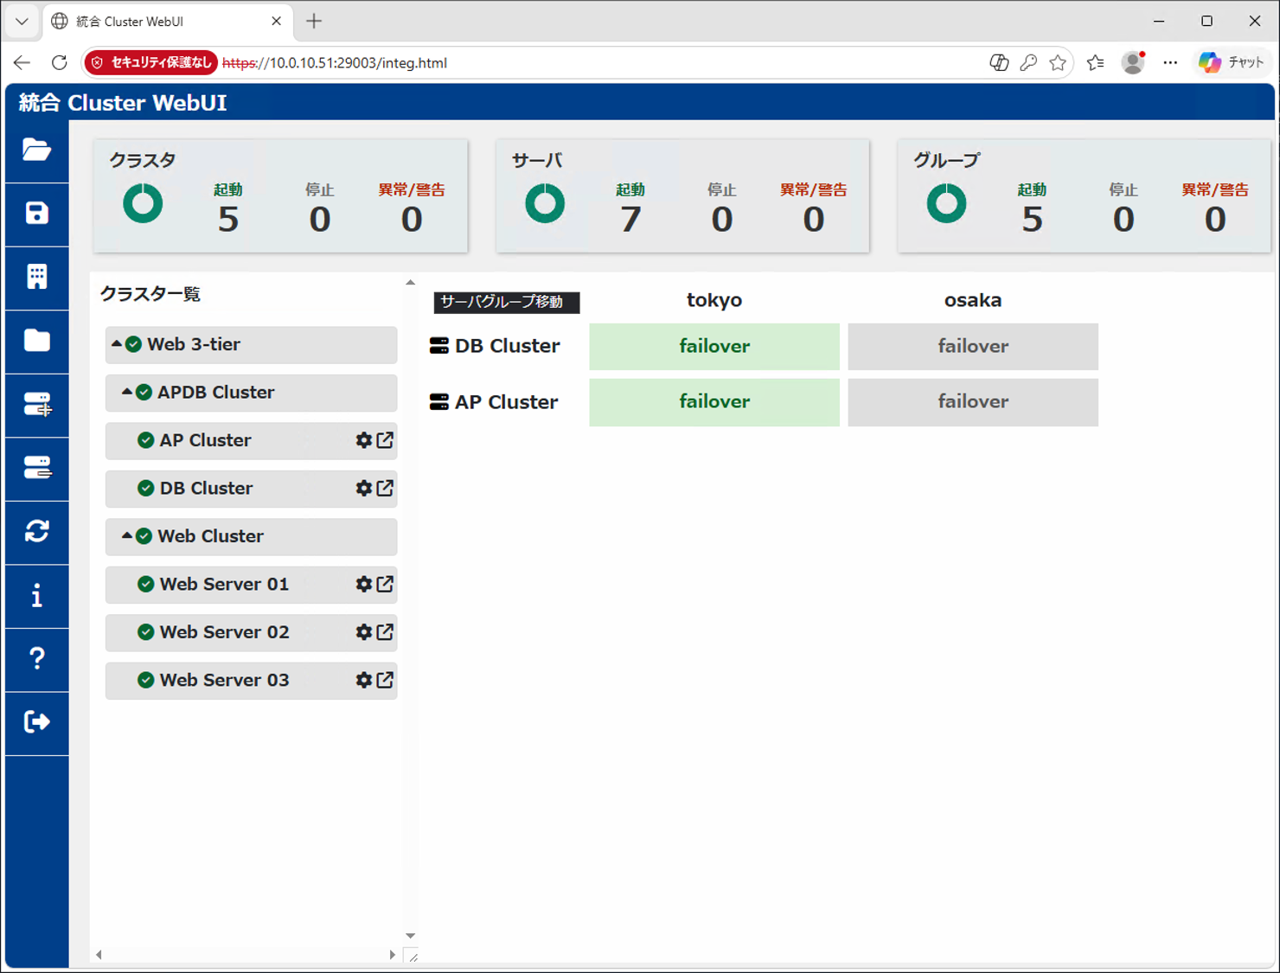Open the help question mark icon
The image size is (1280, 973).
click(x=37, y=659)
